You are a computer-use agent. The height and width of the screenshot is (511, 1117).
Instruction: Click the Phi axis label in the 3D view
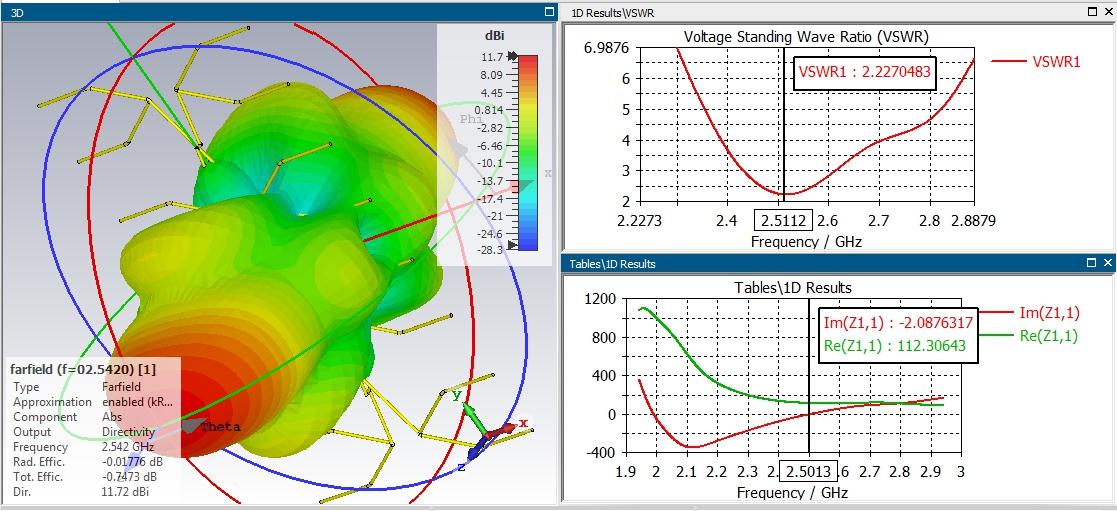(471, 119)
